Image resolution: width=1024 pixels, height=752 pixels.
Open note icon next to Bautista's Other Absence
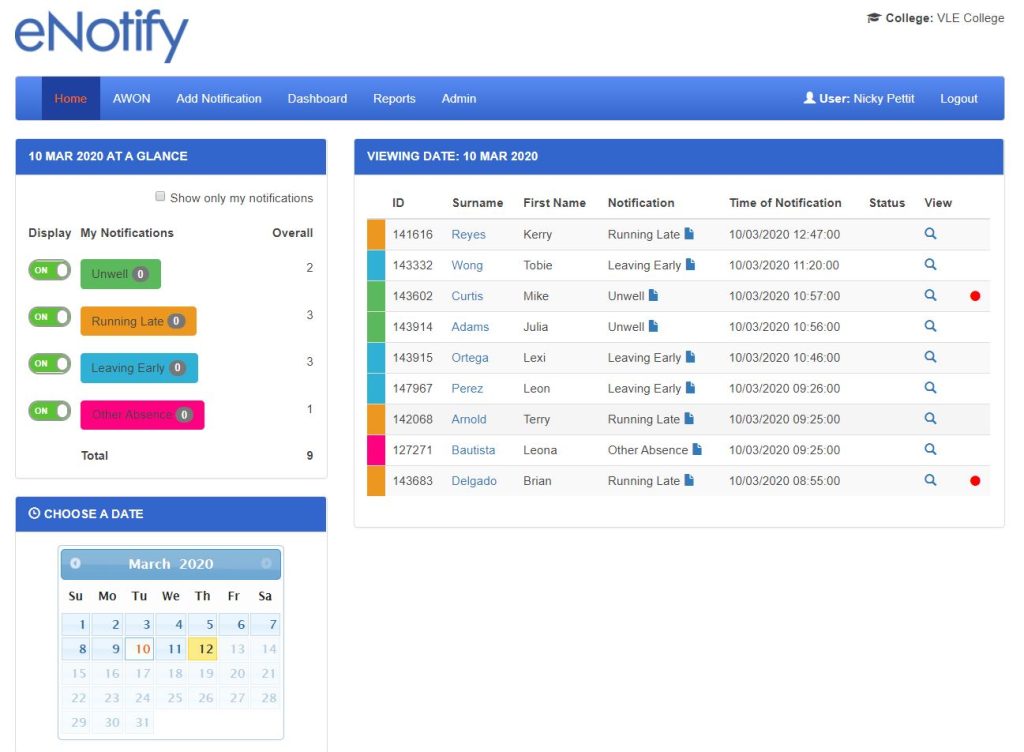(697, 450)
